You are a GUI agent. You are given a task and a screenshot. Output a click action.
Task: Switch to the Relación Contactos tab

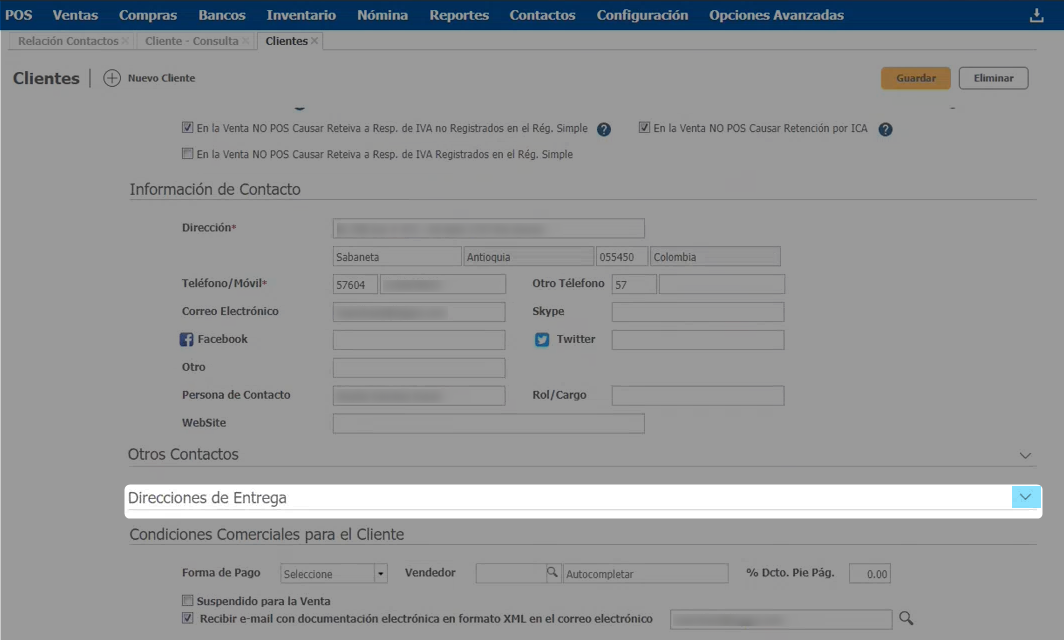(x=67, y=41)
